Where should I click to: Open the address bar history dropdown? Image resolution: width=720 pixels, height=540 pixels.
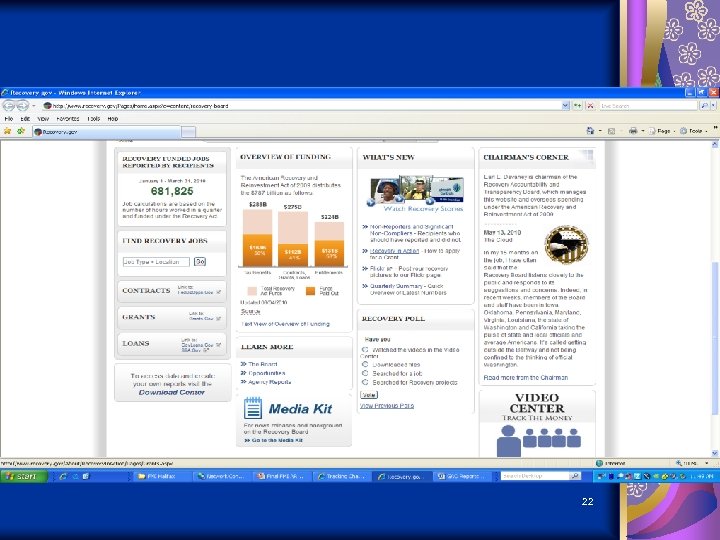tap(565, 106)
